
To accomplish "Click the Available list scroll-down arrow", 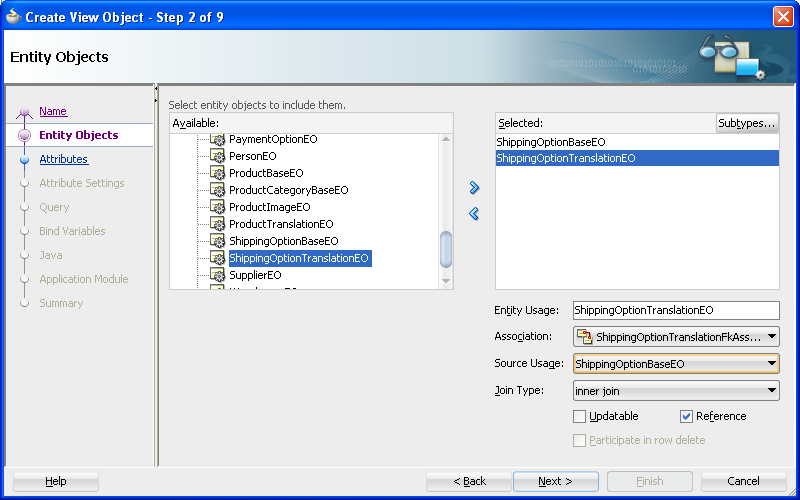I will click(446, 281).
